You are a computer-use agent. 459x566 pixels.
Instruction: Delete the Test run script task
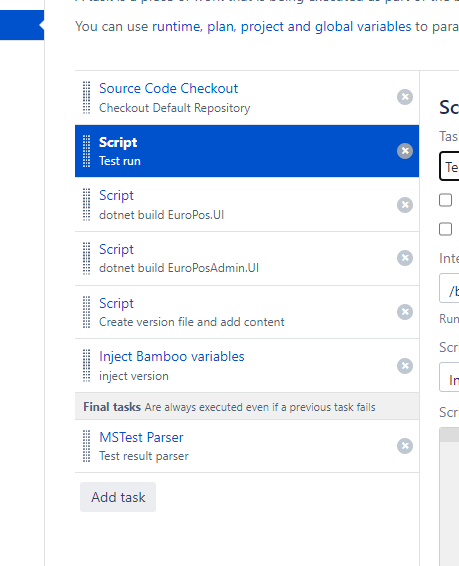[x=405, y=151]
